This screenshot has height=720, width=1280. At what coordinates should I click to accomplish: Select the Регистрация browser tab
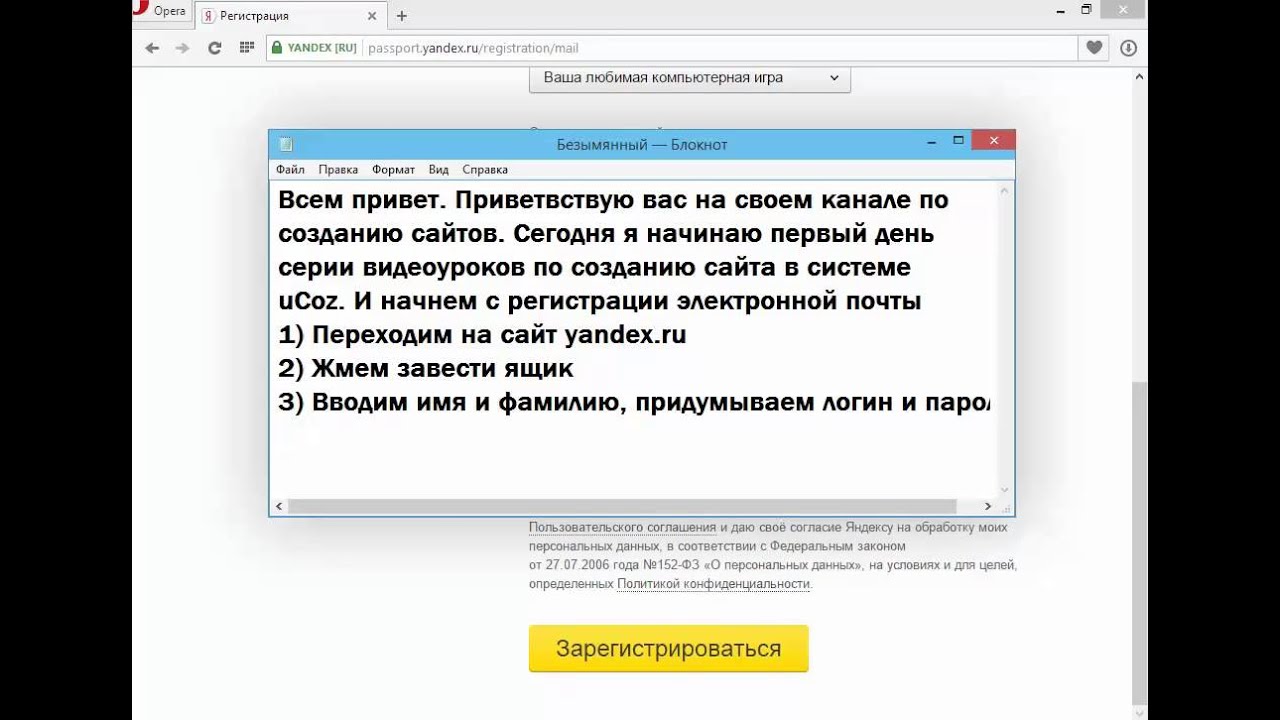pos(291,16)
